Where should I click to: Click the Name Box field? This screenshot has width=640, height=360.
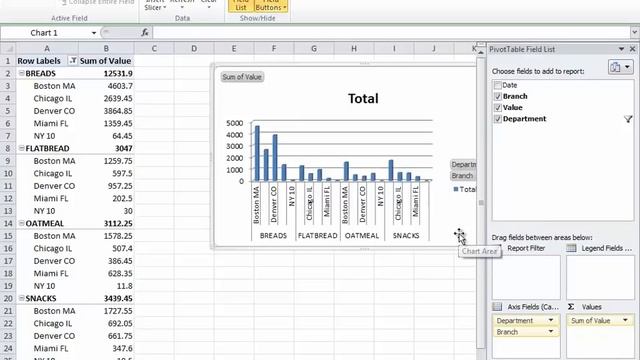point(44,33)
